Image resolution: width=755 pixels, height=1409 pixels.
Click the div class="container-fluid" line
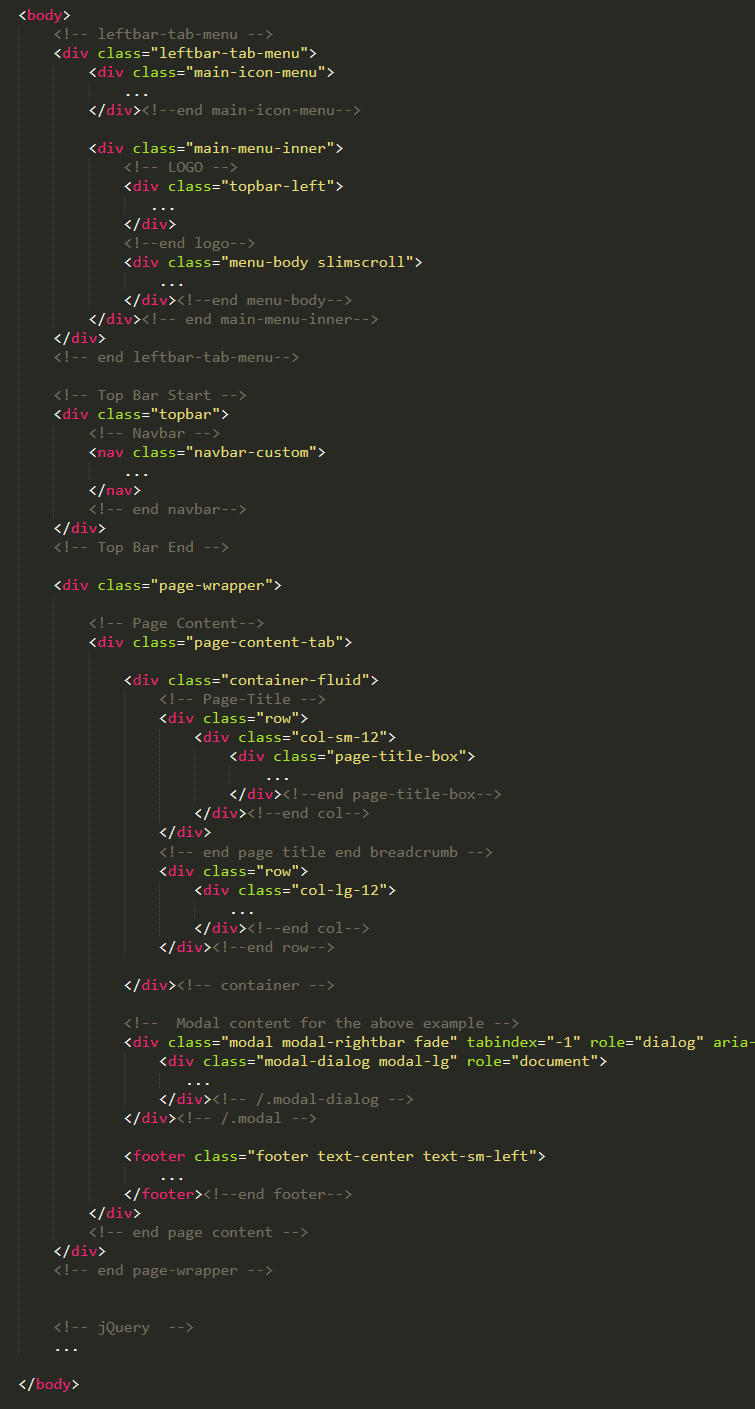(x=251, y=680)
